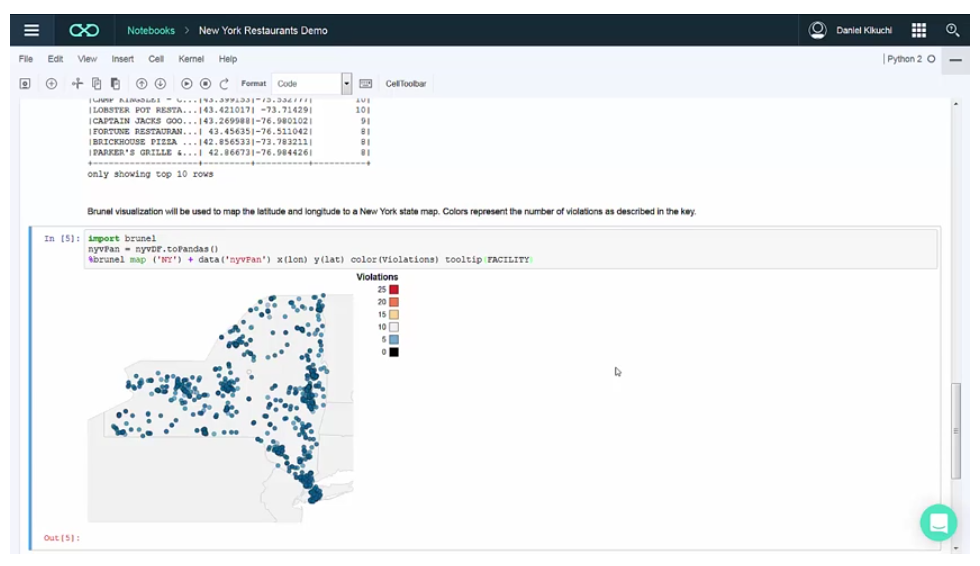Click the light orange 15 violations swatch
Viewport: 980px width, 566px height.
tap(394, 314)
